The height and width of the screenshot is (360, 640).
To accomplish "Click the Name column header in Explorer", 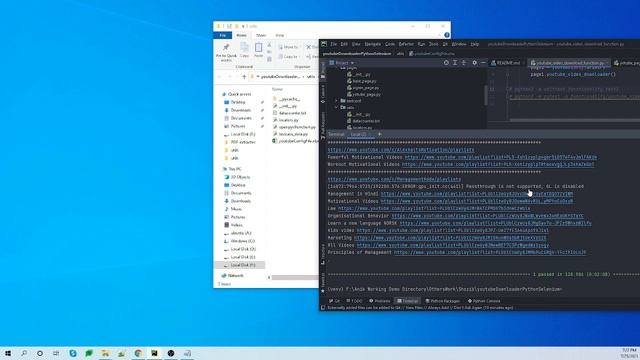I will (278, 89).
